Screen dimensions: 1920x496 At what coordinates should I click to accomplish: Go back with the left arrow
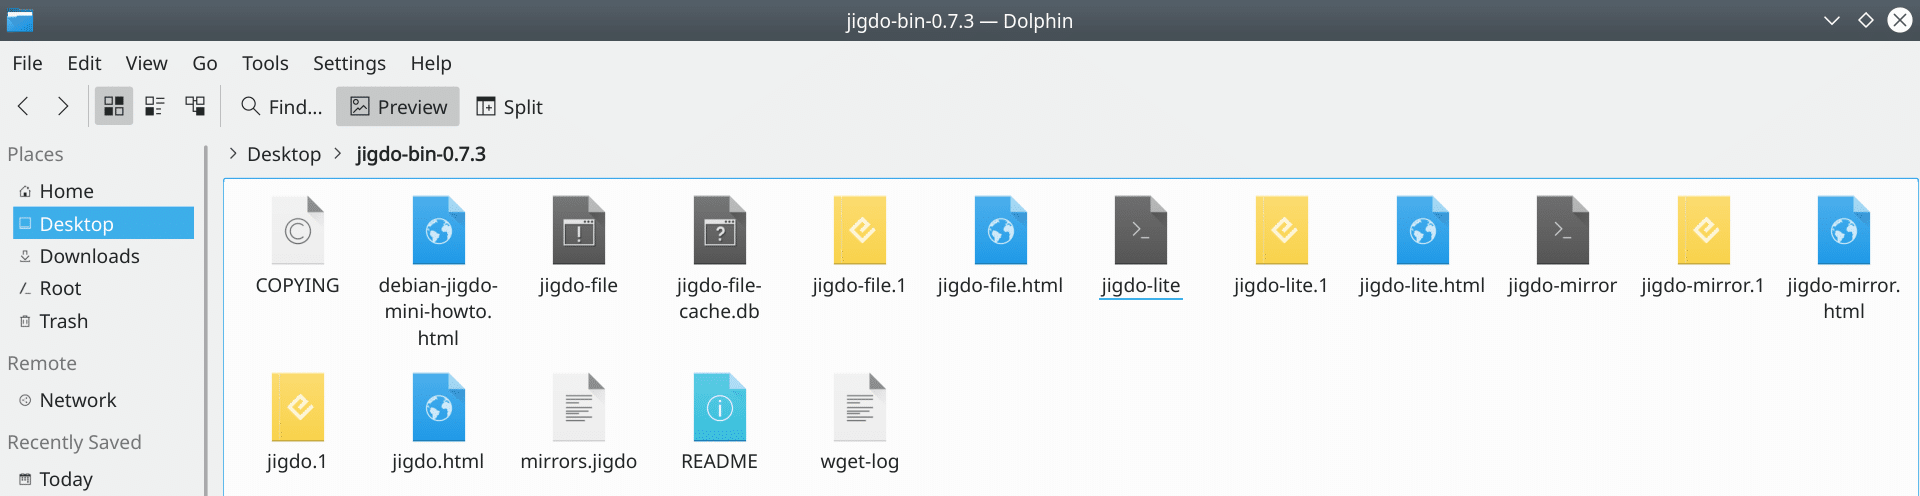pyautogui.click(x=24, y=106)
